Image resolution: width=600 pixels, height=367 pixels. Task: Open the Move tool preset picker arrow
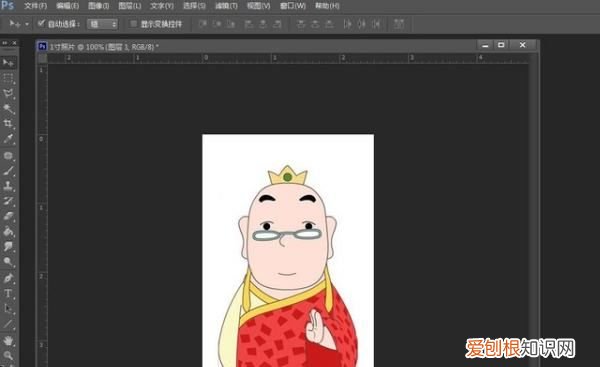tap(27, 24)
